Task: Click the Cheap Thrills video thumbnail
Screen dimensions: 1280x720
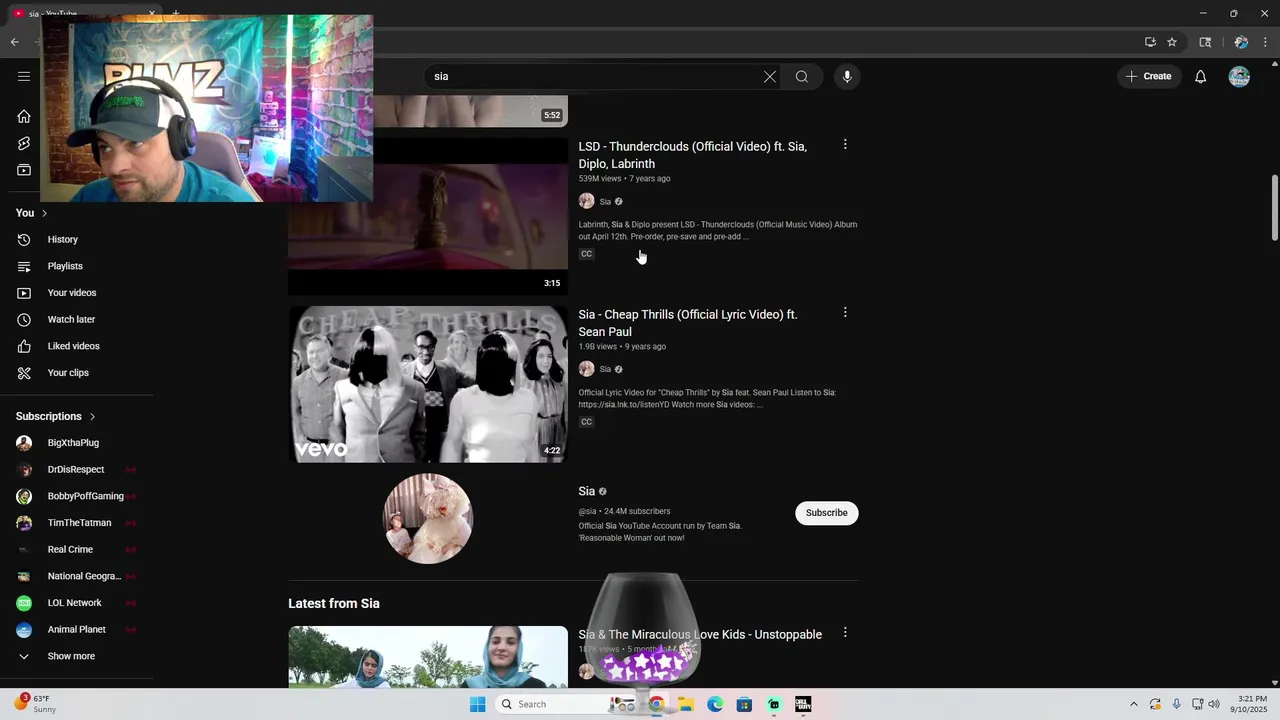Action: (x=428, y=384)
